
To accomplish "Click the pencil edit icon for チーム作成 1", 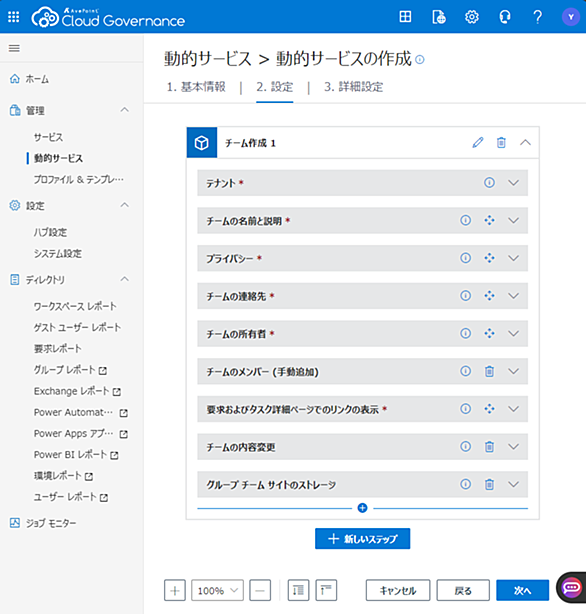I will 477,143.
